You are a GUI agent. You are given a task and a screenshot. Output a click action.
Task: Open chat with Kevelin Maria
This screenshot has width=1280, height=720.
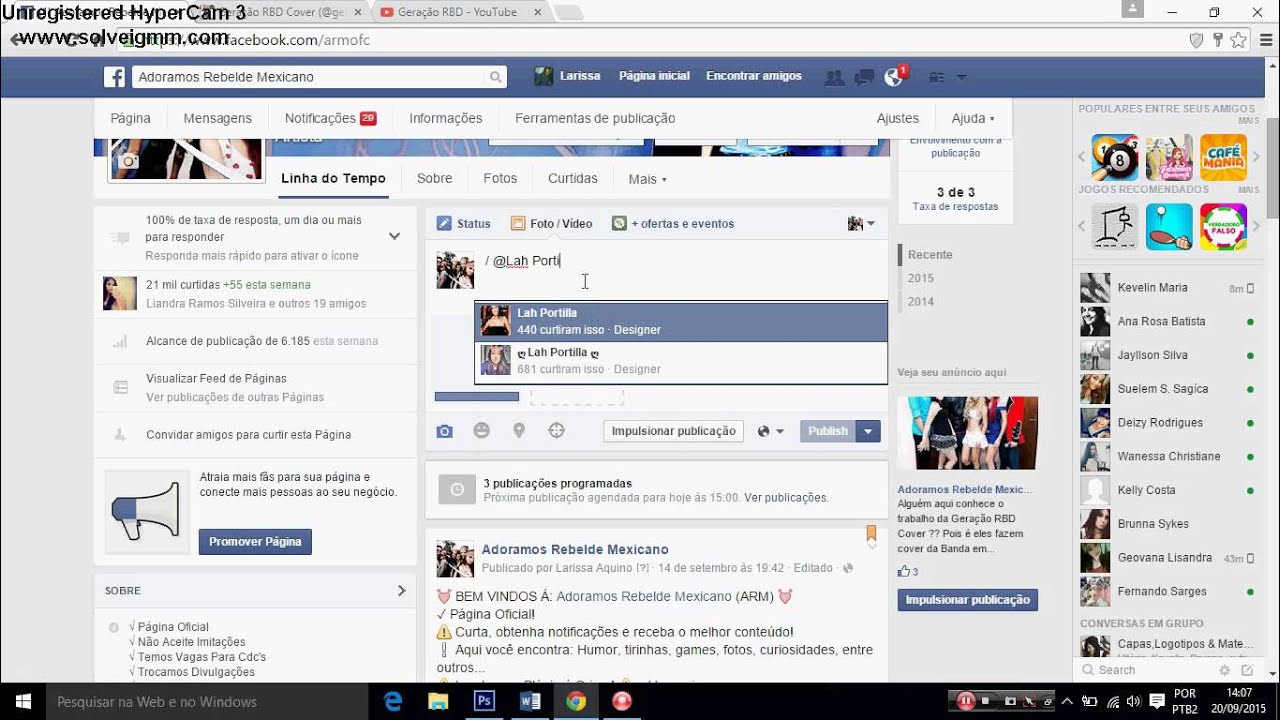(x=1168, y=288)
